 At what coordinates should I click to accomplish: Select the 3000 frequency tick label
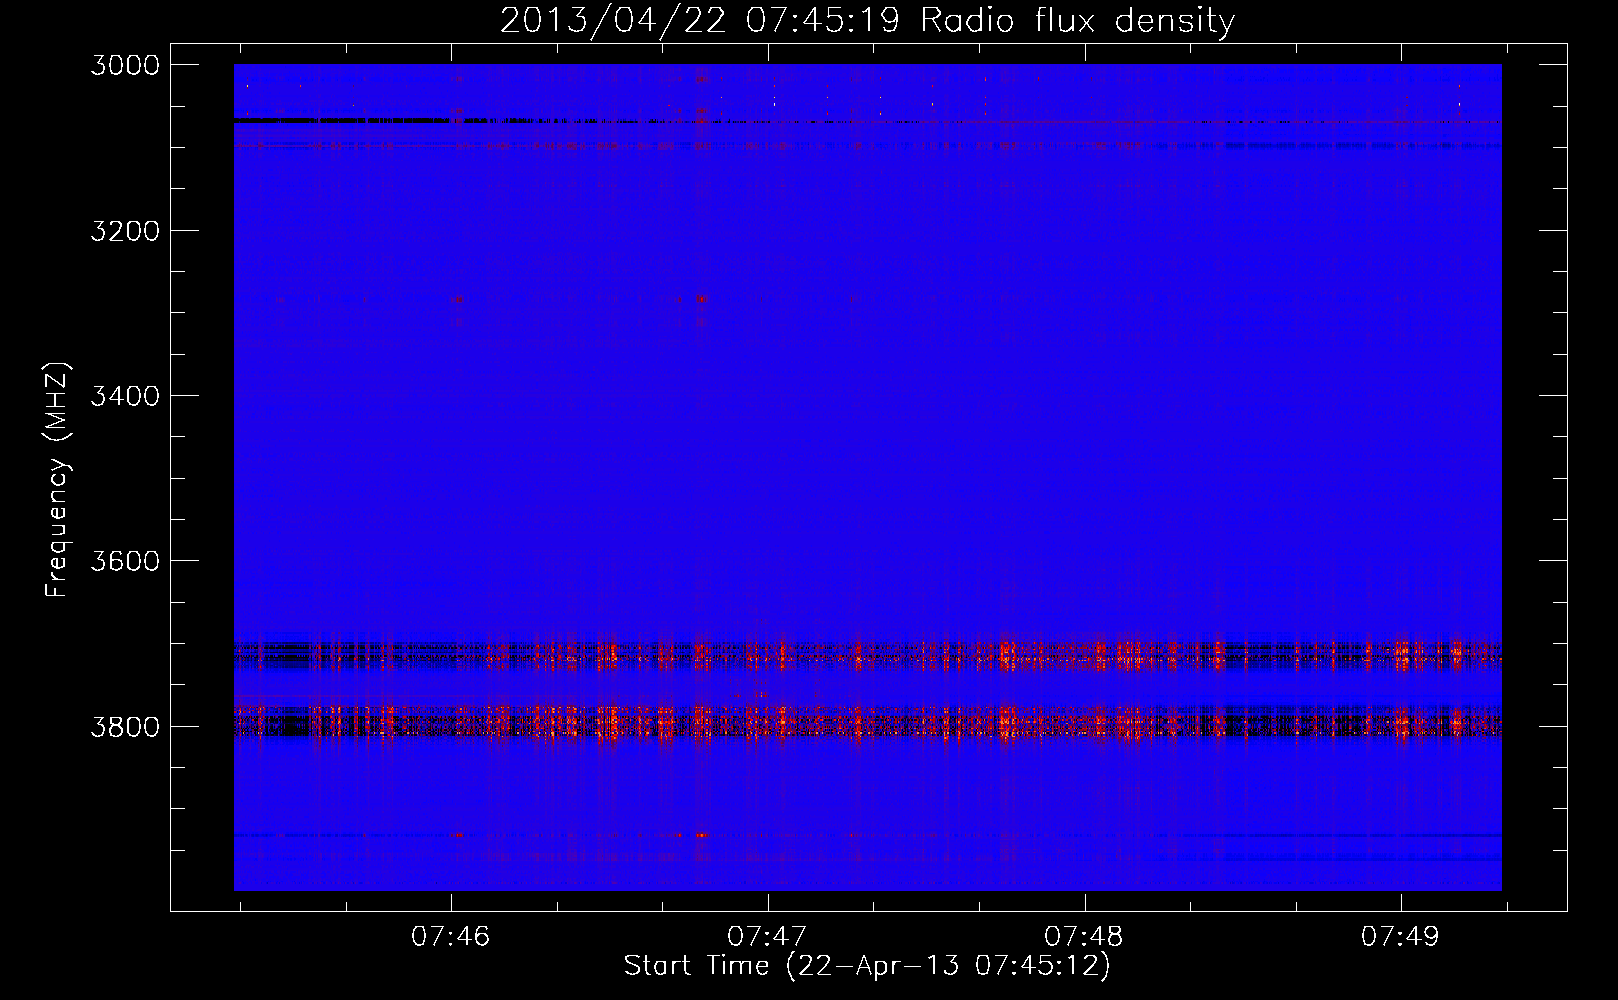click(125, 65)
